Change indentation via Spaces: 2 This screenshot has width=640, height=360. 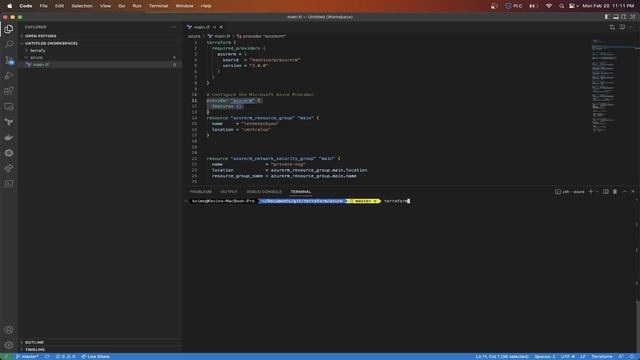pos(545,356)
